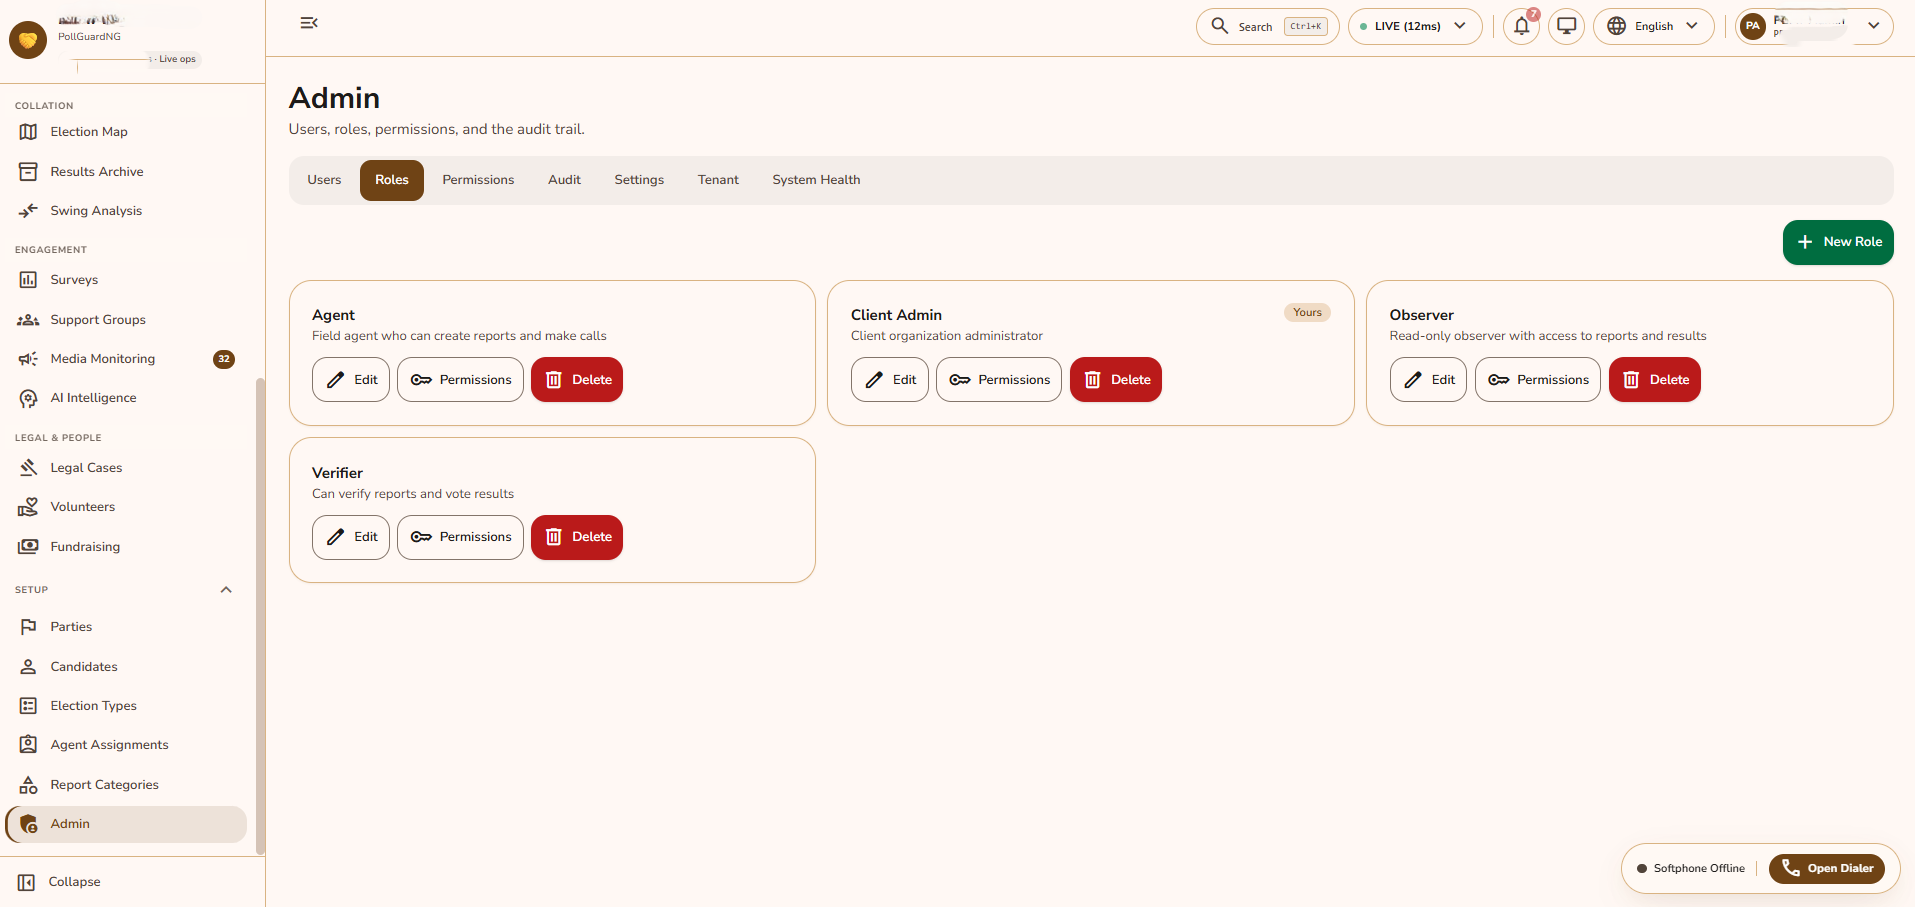Go to Results Archive
Image resolution: width=1915 pixels, height=907 pixels.
pos(126,172)
